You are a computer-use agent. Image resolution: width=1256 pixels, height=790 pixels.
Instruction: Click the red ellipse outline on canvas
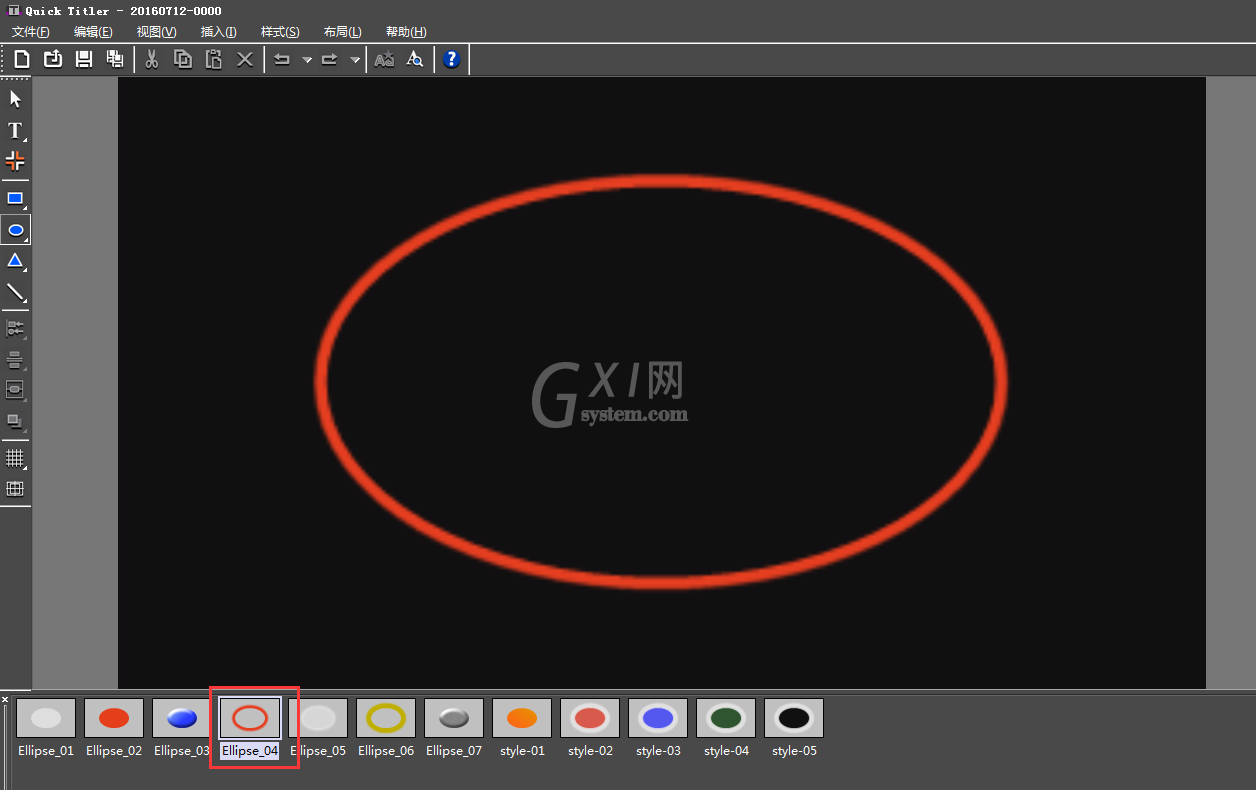(x=661, y=179)
